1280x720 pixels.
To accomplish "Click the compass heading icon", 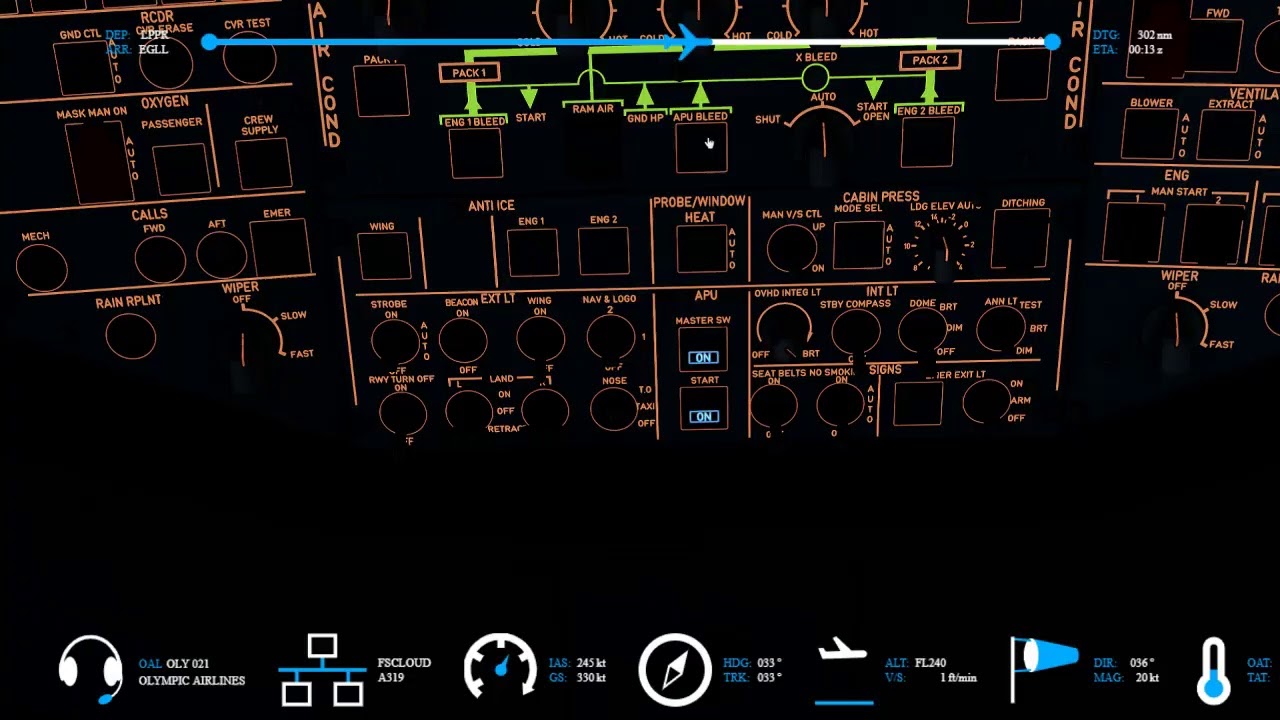I will pyautogui.click(x=675, y=669).
